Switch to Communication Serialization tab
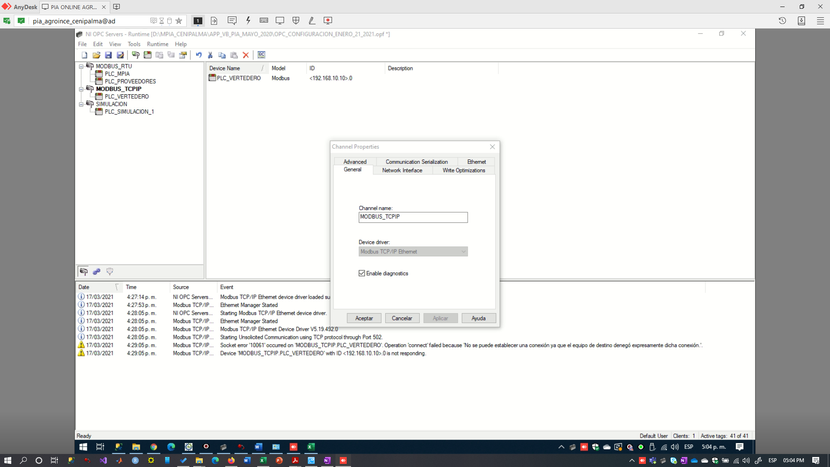Viewport: 830px width, 467px height. click(x=417, y=161)
